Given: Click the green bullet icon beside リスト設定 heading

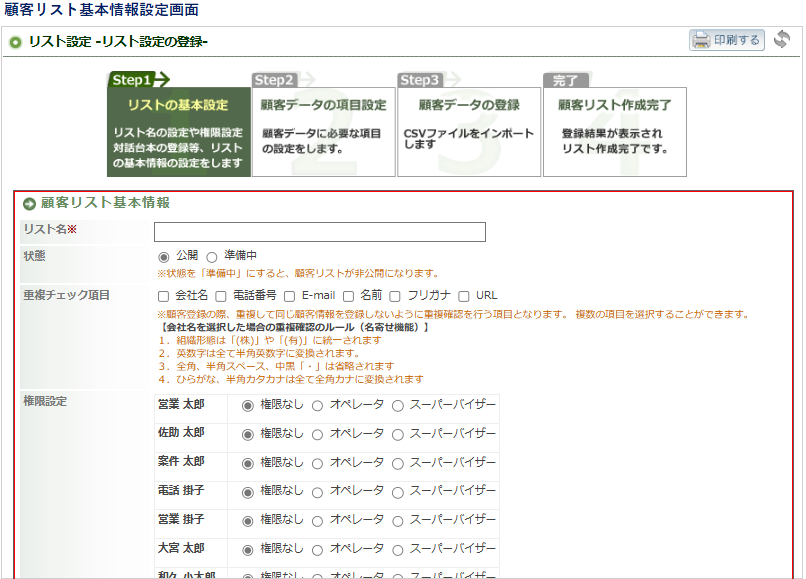Looking at the screenshot, I should point(15,42).
